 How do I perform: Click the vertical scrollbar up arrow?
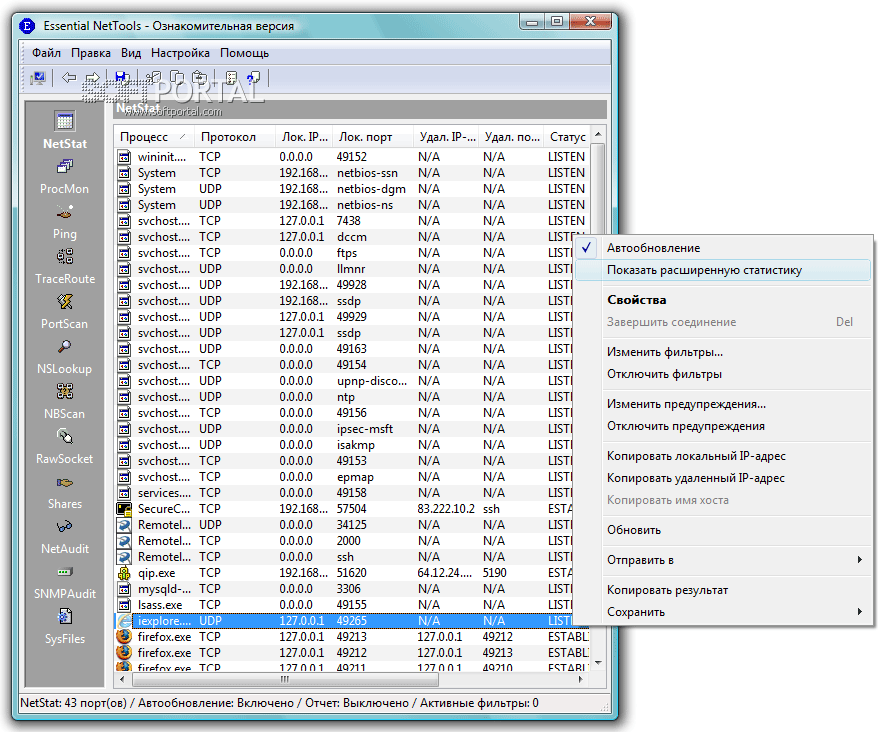598,134
